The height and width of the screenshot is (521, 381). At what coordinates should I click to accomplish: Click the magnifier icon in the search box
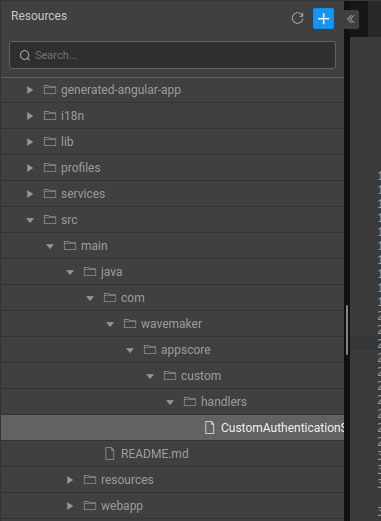point(25,55)
